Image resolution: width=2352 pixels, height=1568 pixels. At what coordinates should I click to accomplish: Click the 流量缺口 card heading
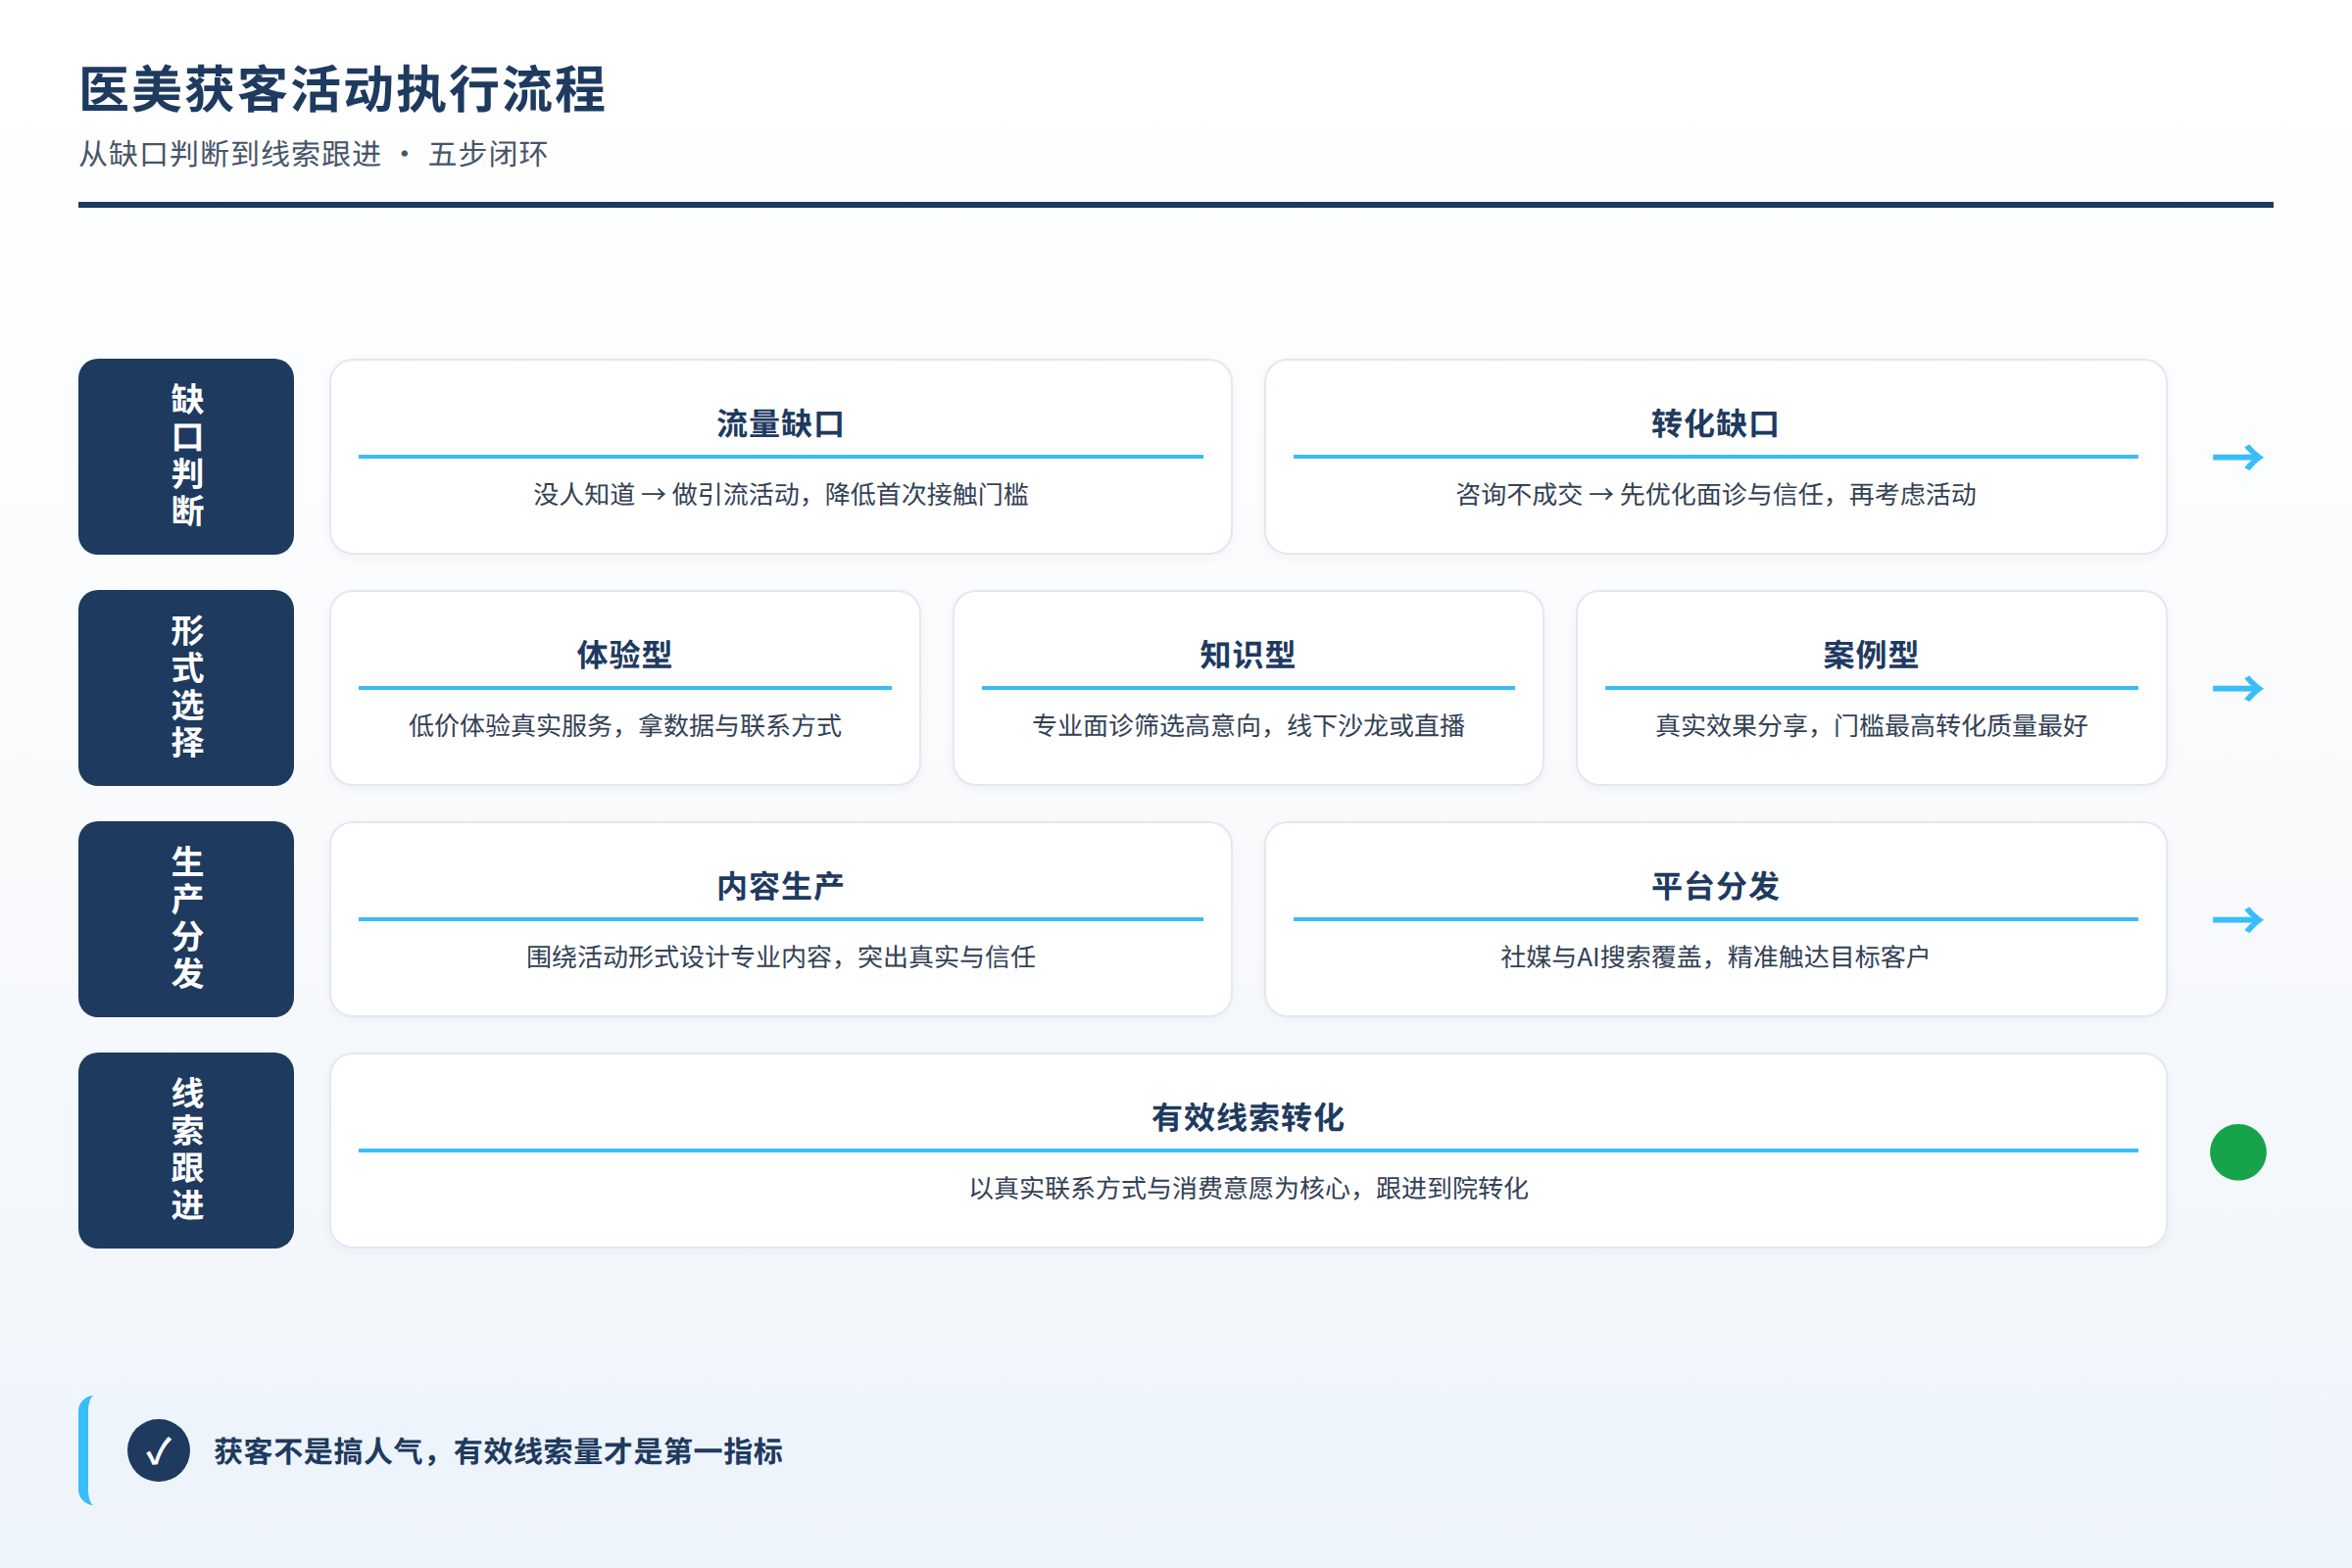pyautogui.click(x=780, y=424)
